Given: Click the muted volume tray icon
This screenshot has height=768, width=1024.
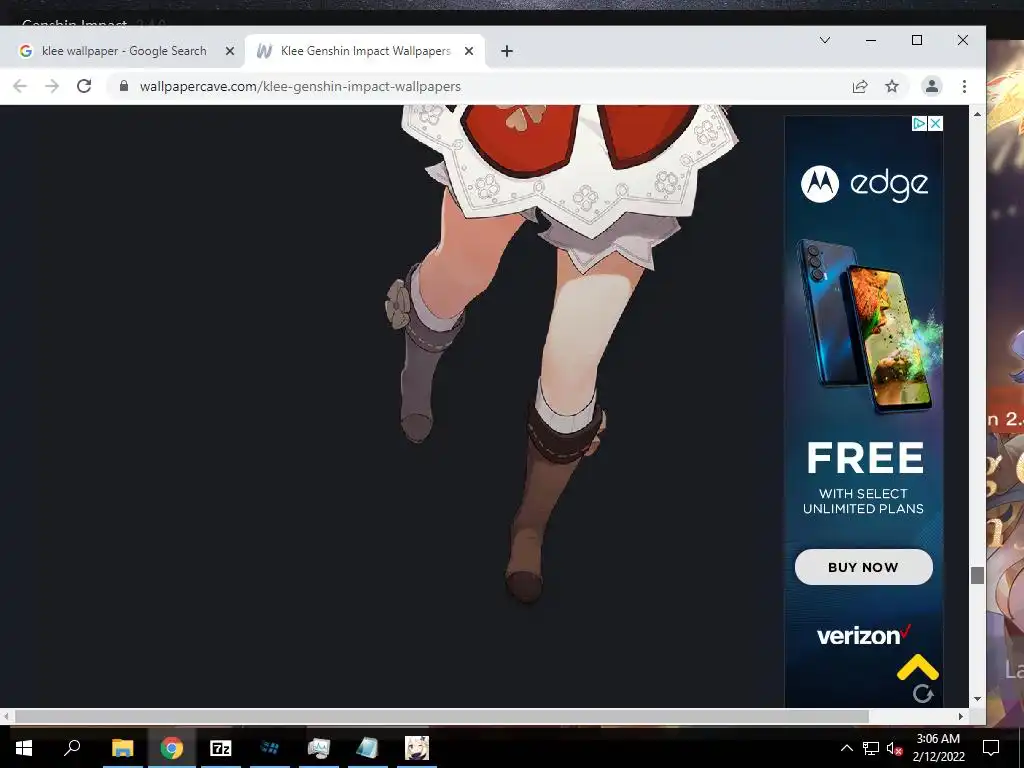Looking at the screenshot, I should pos(894,748).
